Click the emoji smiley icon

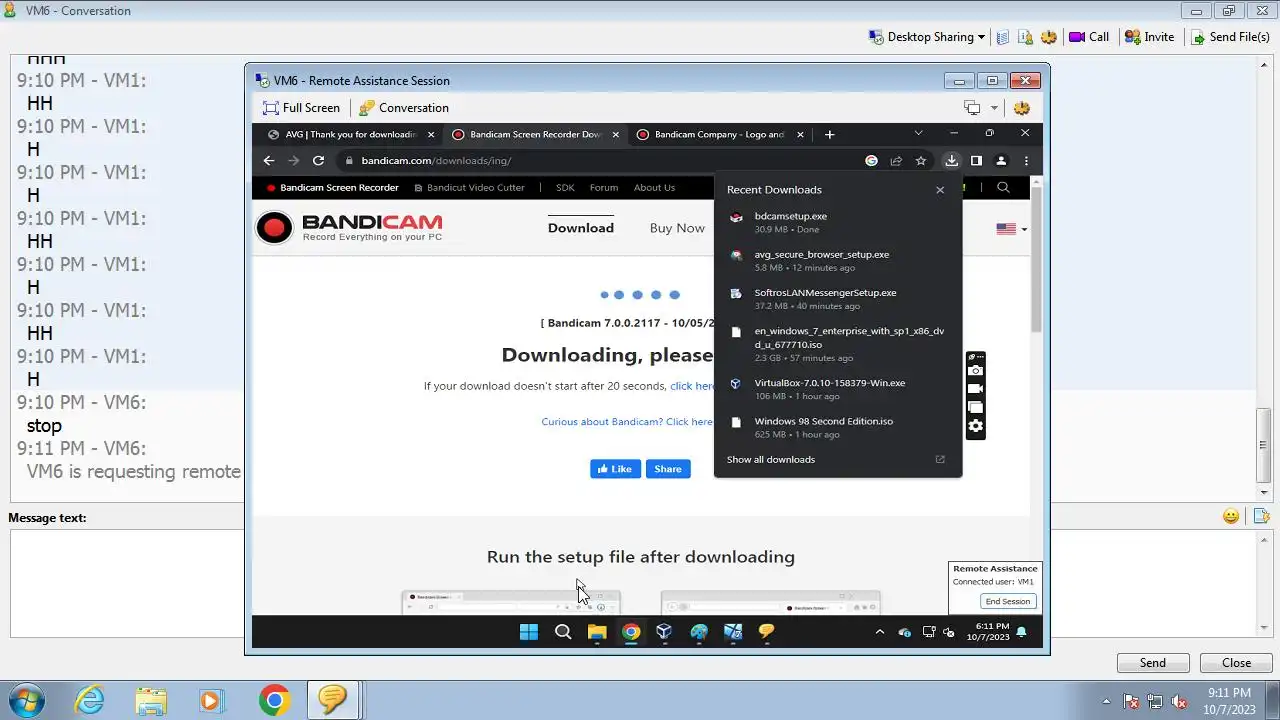[x=1231, y=516]
